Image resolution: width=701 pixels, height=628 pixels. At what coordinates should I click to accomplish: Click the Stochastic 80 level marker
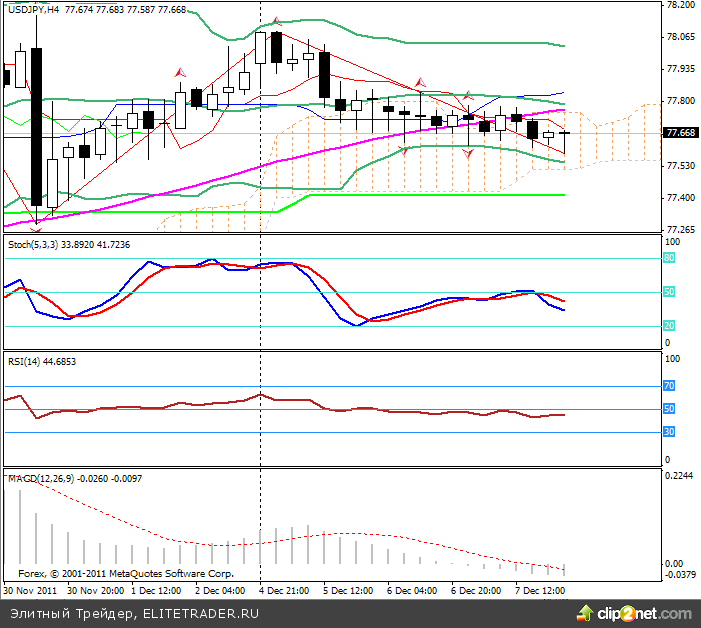[670, 258]
